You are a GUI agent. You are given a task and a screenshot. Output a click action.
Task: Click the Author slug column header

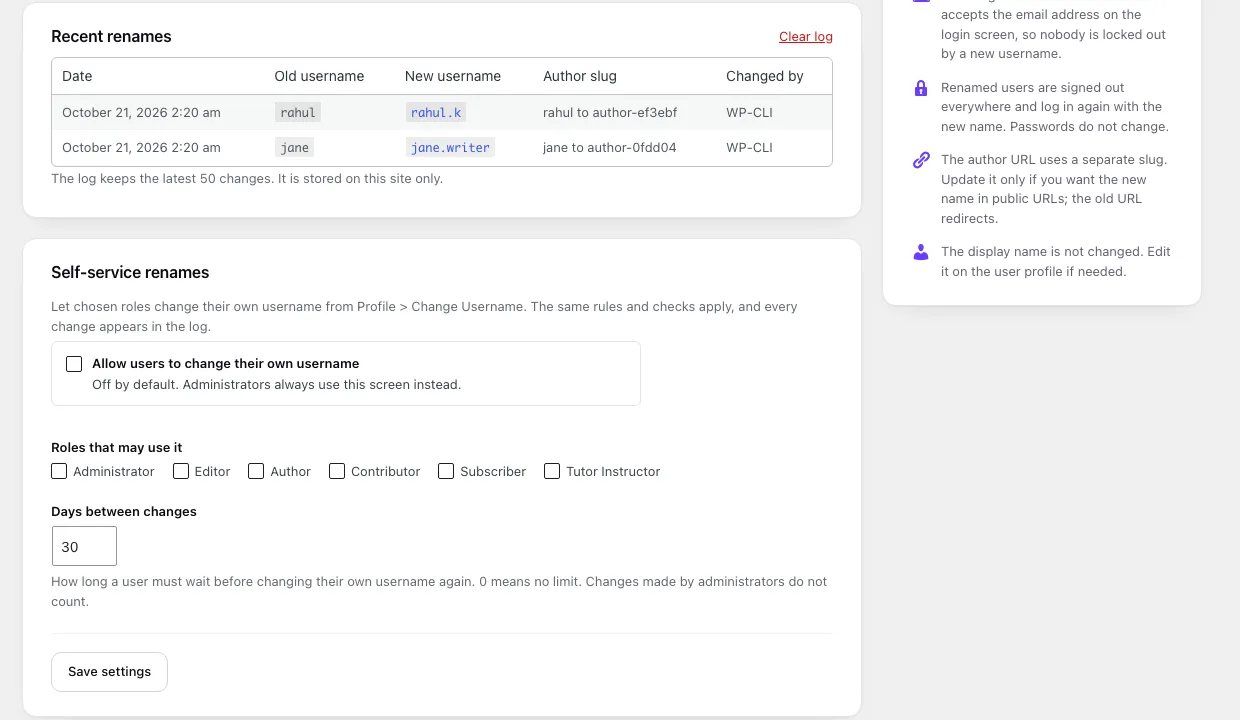[580, 76]
